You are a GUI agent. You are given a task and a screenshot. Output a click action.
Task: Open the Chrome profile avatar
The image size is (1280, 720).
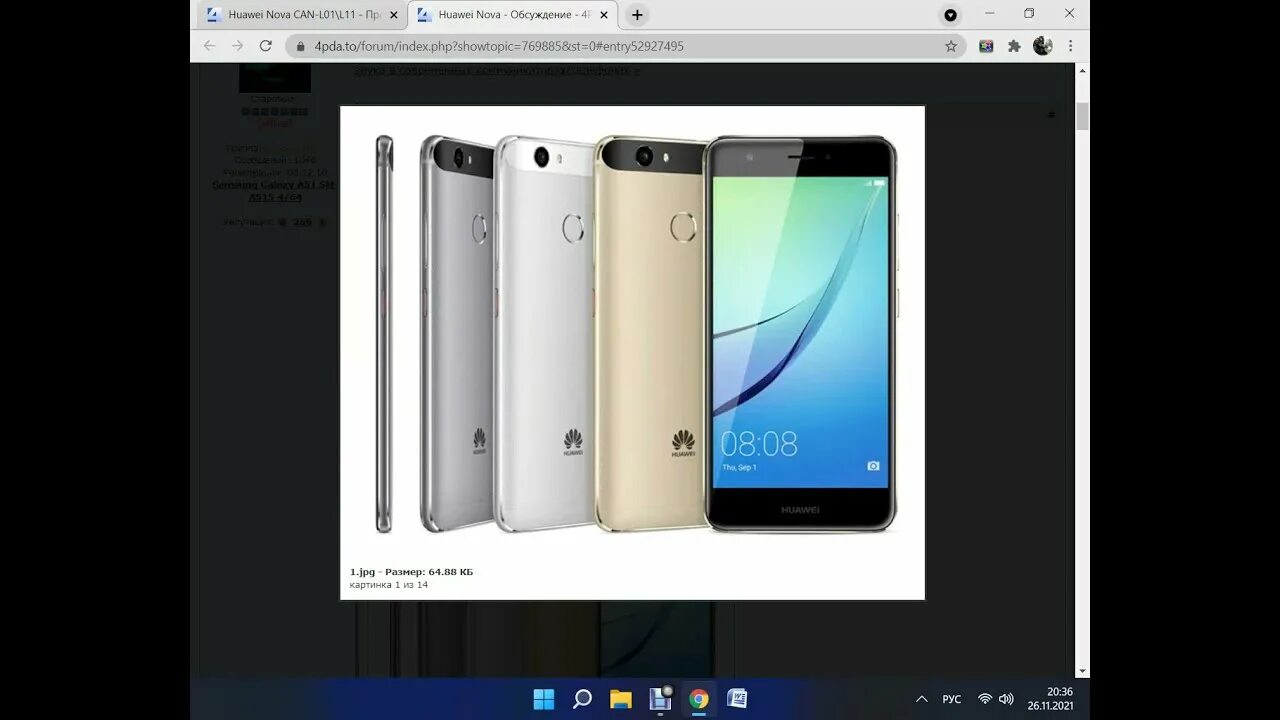pos(1043,46)
